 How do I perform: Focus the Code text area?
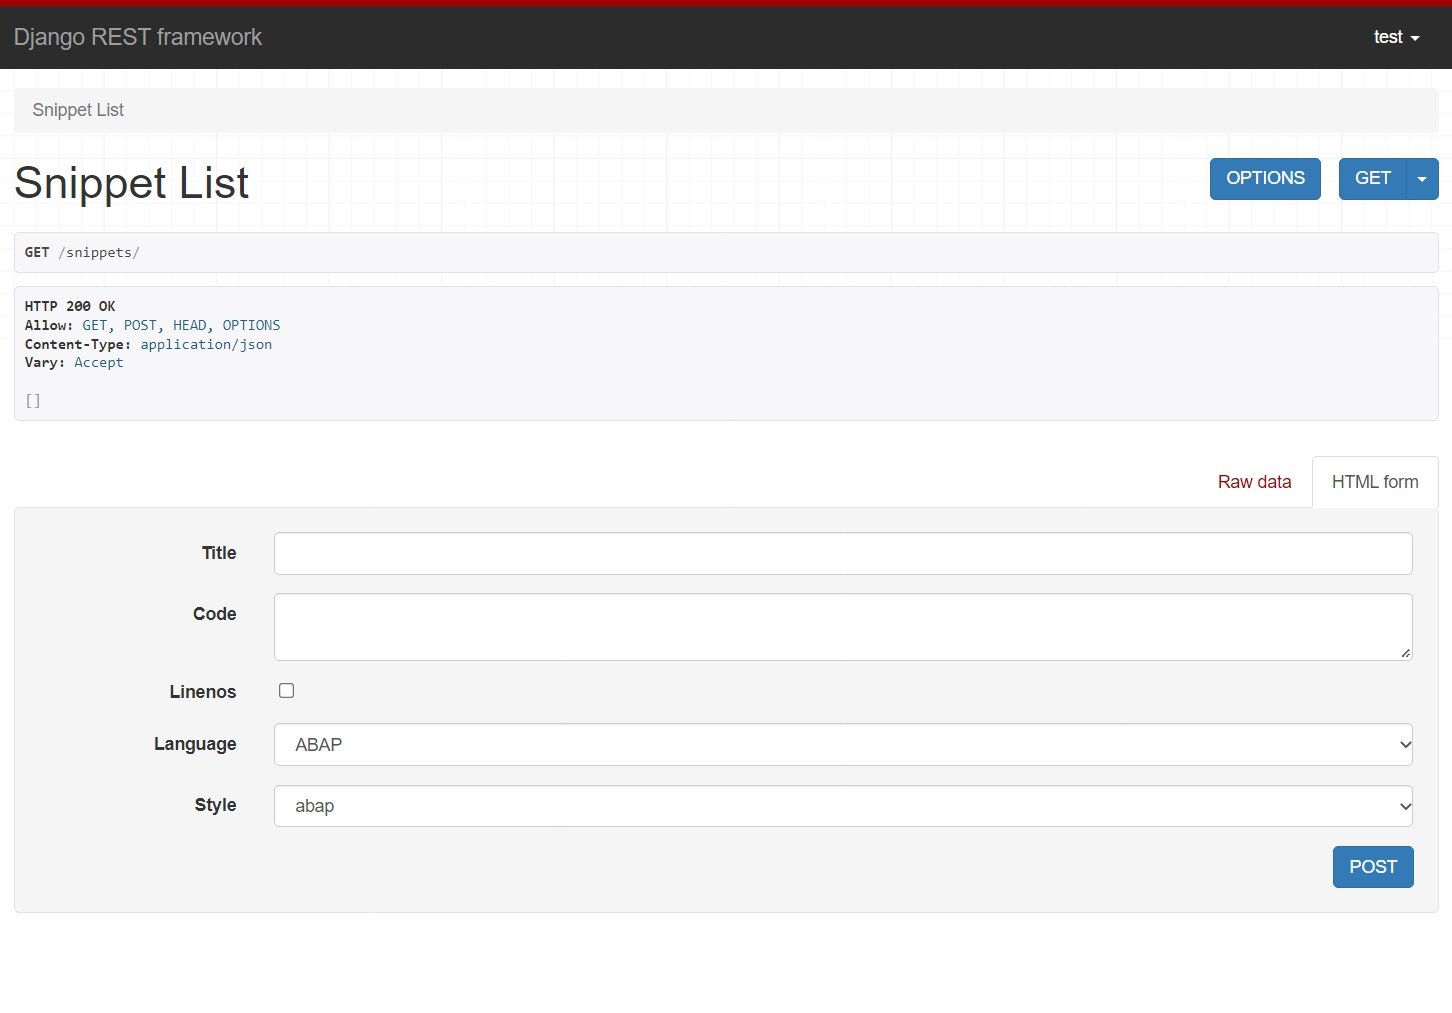click(843, 627)
